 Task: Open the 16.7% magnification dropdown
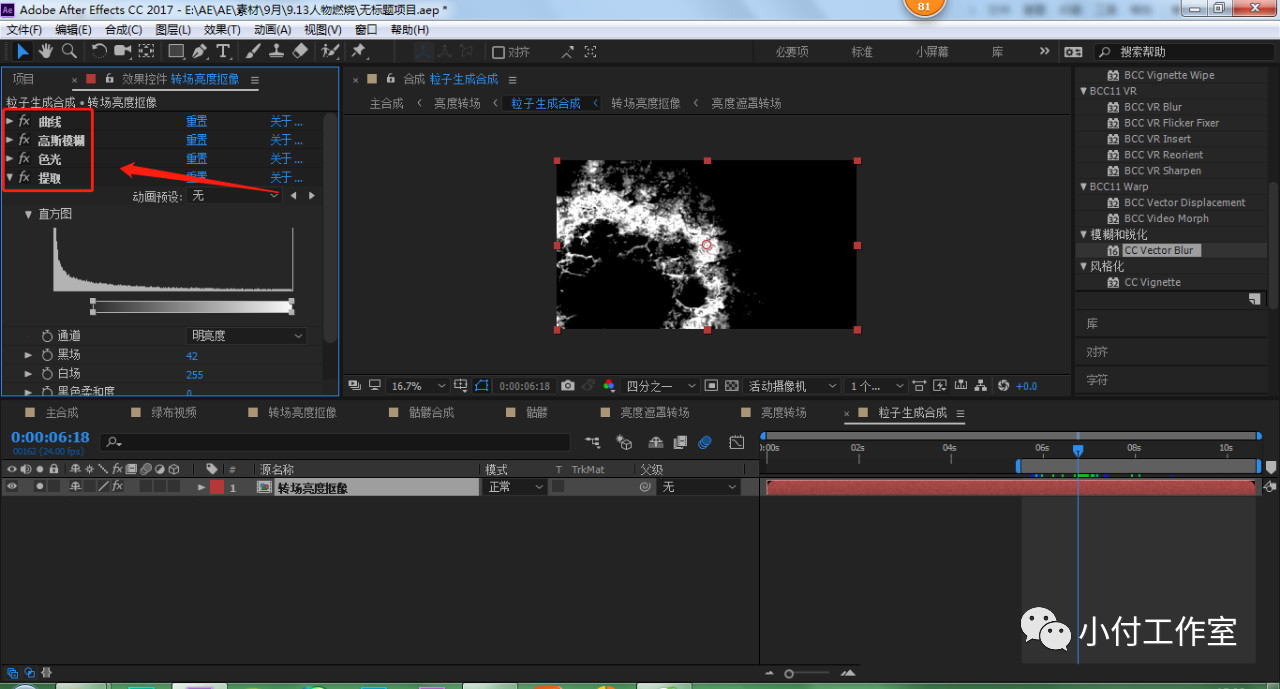[414, 386]
